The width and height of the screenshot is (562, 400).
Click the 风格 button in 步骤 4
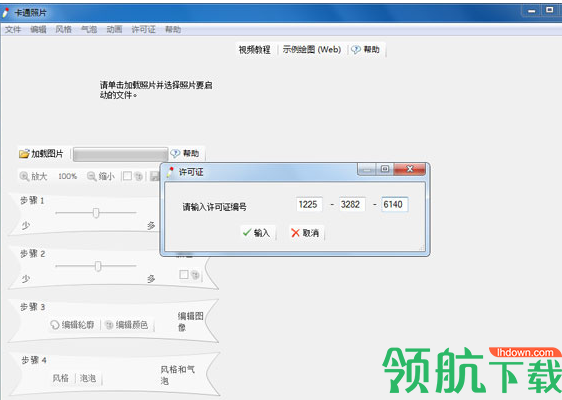(60, 378)
